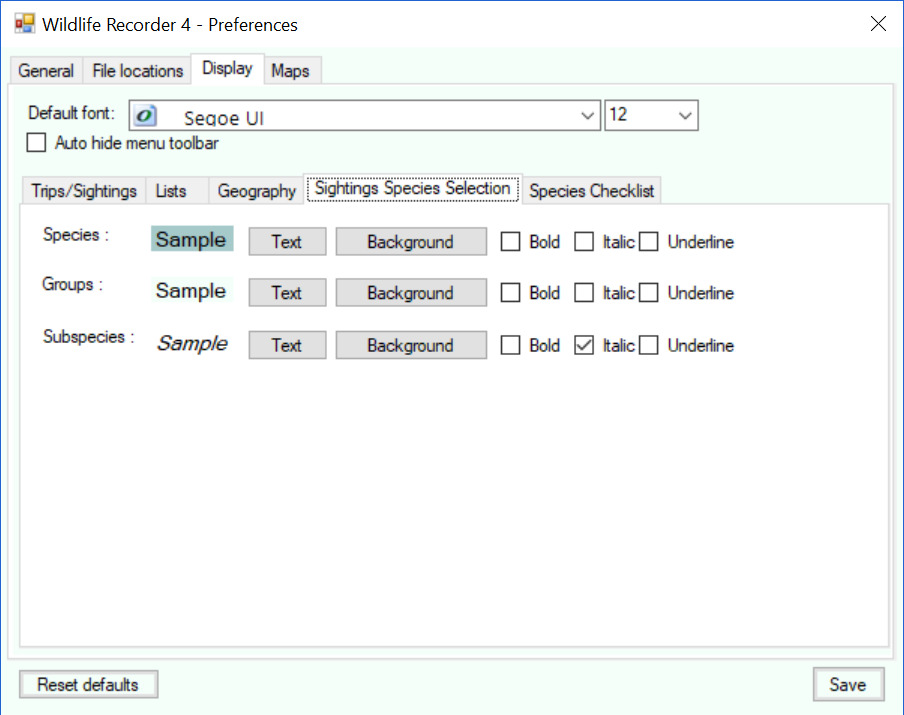Toggle Auto hide menu toolbar checkbox
Screen dimensions: 904x715
(x=36, y=142)
